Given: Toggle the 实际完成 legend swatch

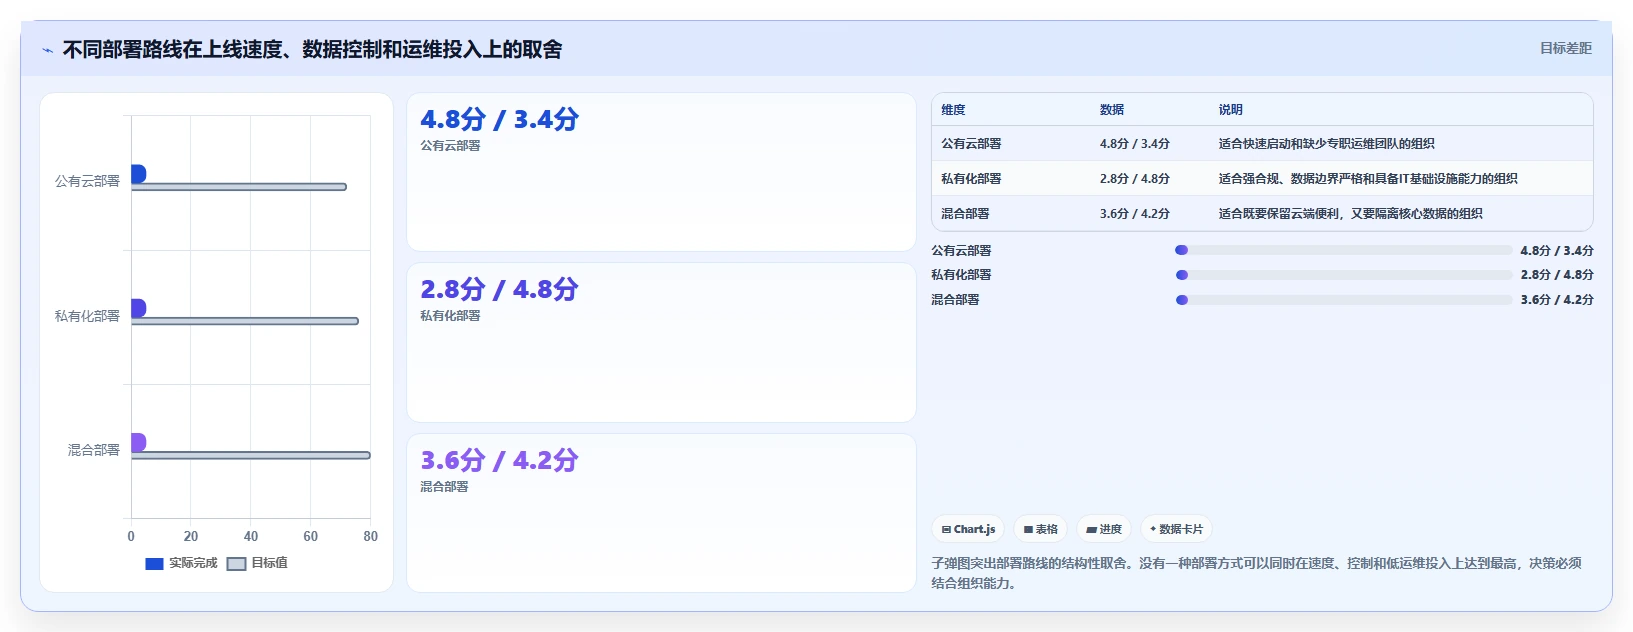Looking at the screenshot, I should (x=154, y=564).
